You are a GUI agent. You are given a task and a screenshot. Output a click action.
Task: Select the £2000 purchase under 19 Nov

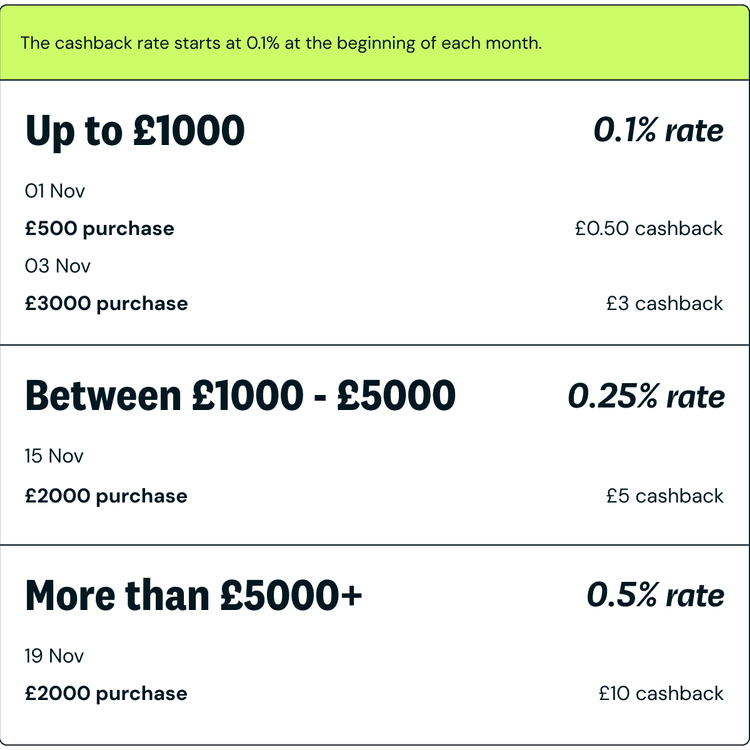coord(106,694)
